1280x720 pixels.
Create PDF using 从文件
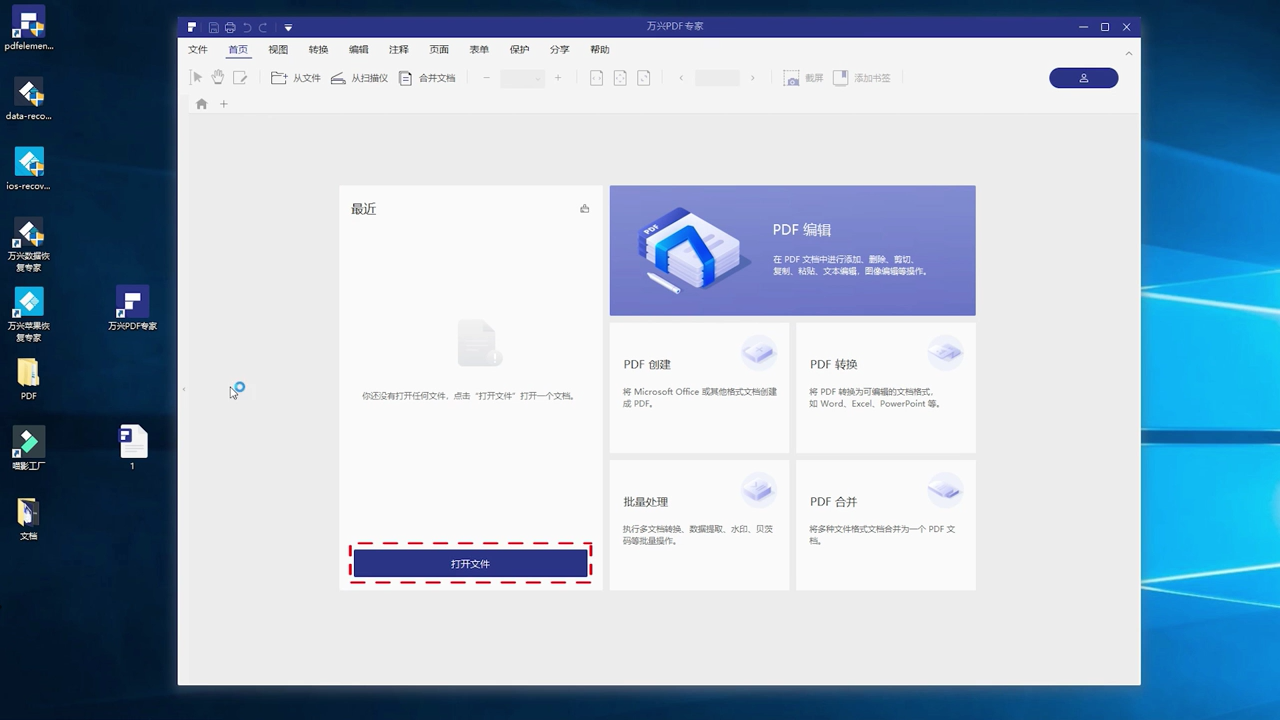click(x=296, y=78)
